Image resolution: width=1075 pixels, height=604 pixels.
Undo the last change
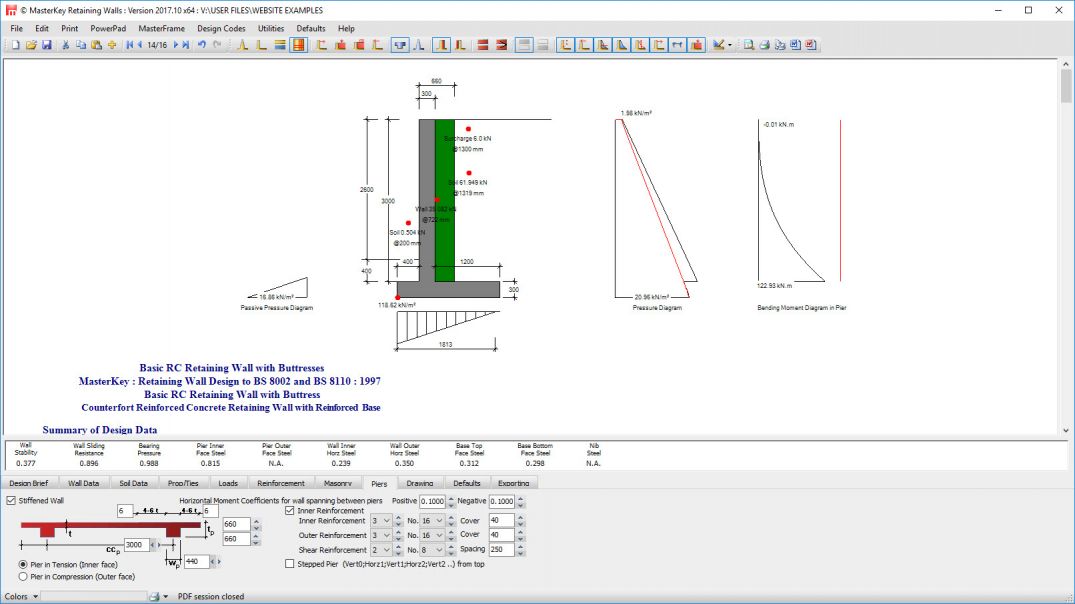202,45
